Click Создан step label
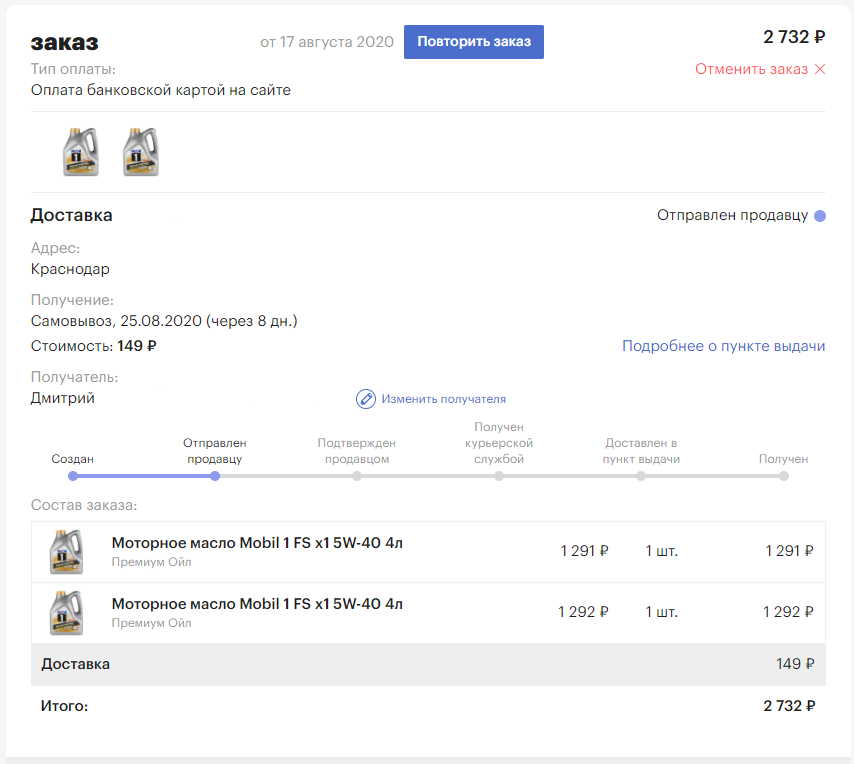This screenshot has width=854, height=764. [x=72, y=459]
